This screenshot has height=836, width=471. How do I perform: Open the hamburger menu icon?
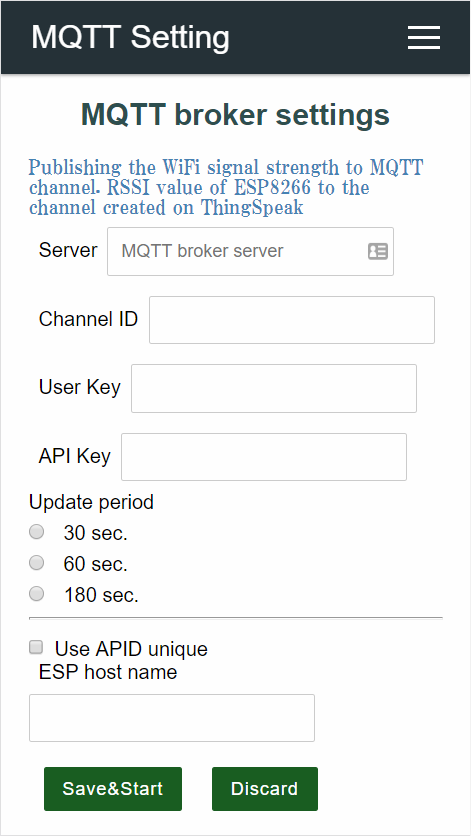(424, 37)
